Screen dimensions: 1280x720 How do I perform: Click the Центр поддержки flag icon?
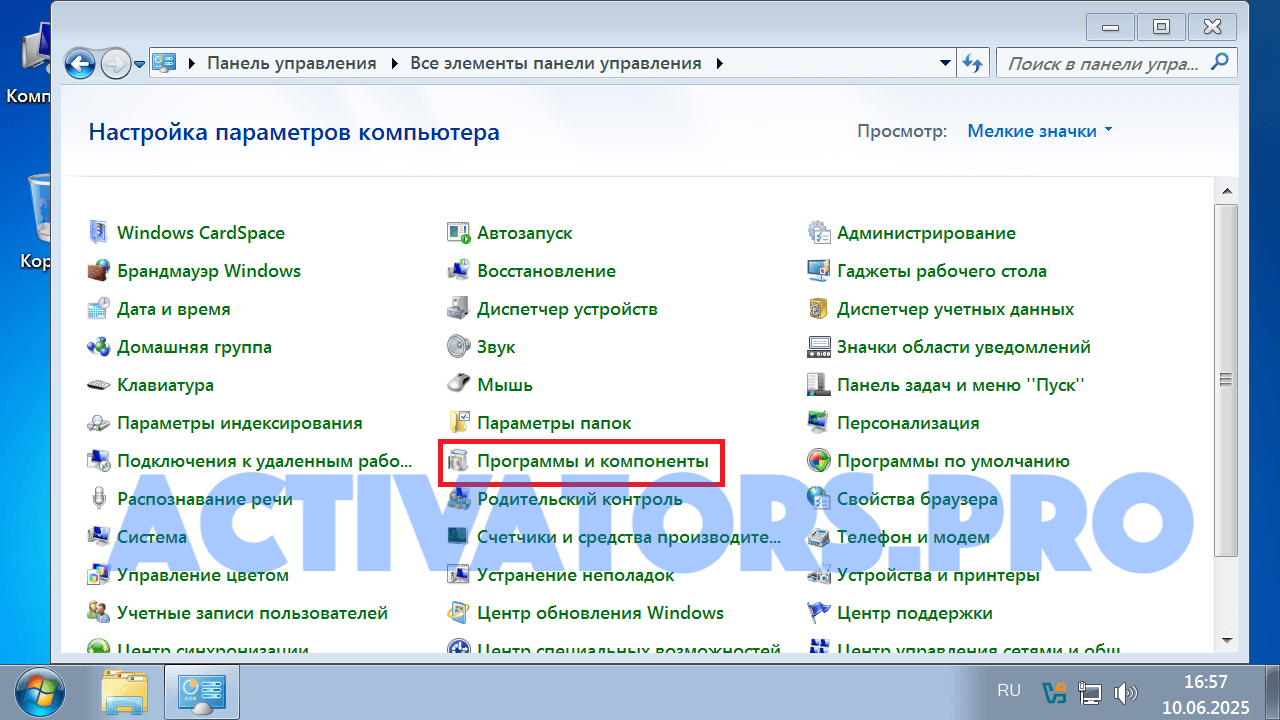(x=818, y=613)
